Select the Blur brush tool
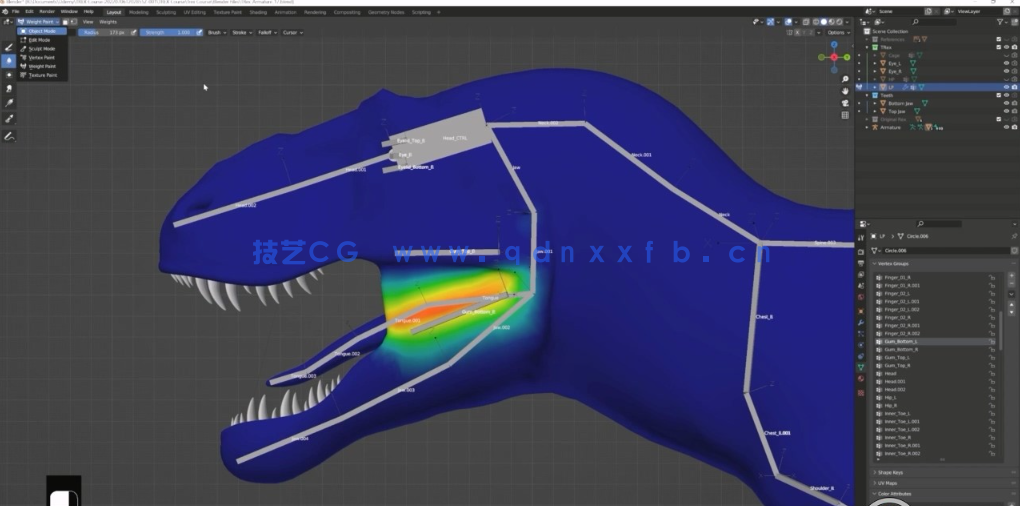1020x506 pixels. [8, 60]
